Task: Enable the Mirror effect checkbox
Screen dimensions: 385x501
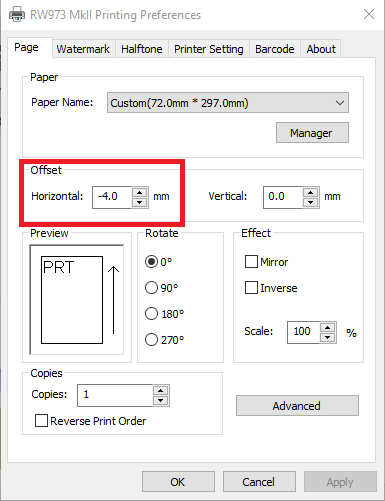Action: pos(251,262)
